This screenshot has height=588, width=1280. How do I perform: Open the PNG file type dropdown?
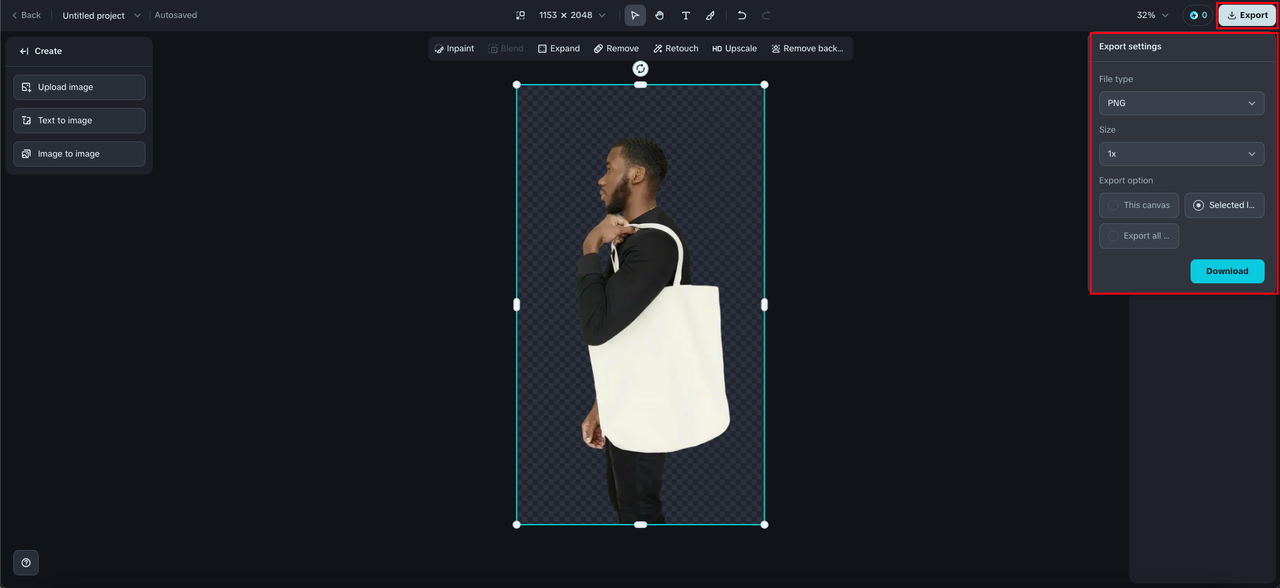tap(1181, 103)
